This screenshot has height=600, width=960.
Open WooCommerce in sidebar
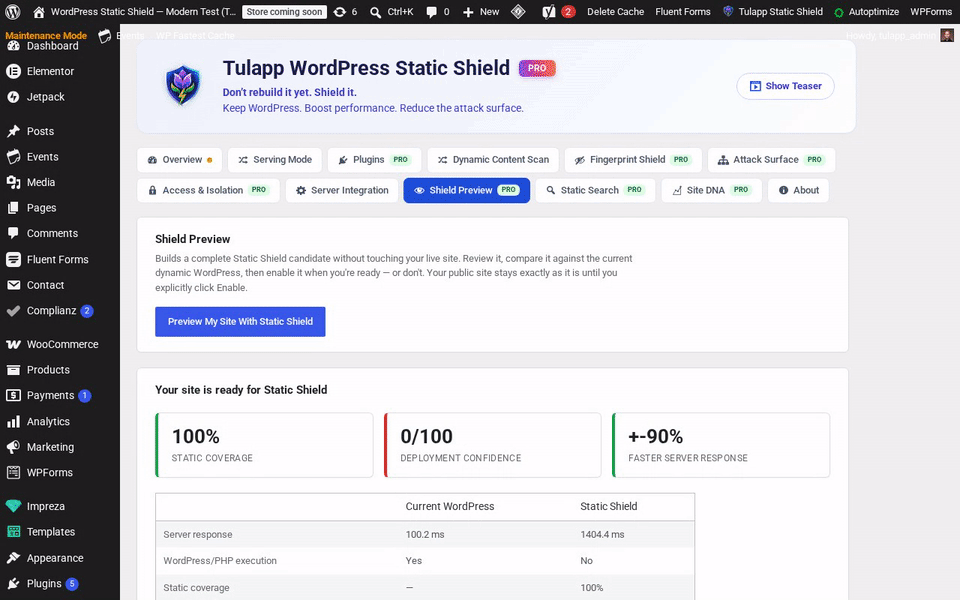[x=60, y=344]
